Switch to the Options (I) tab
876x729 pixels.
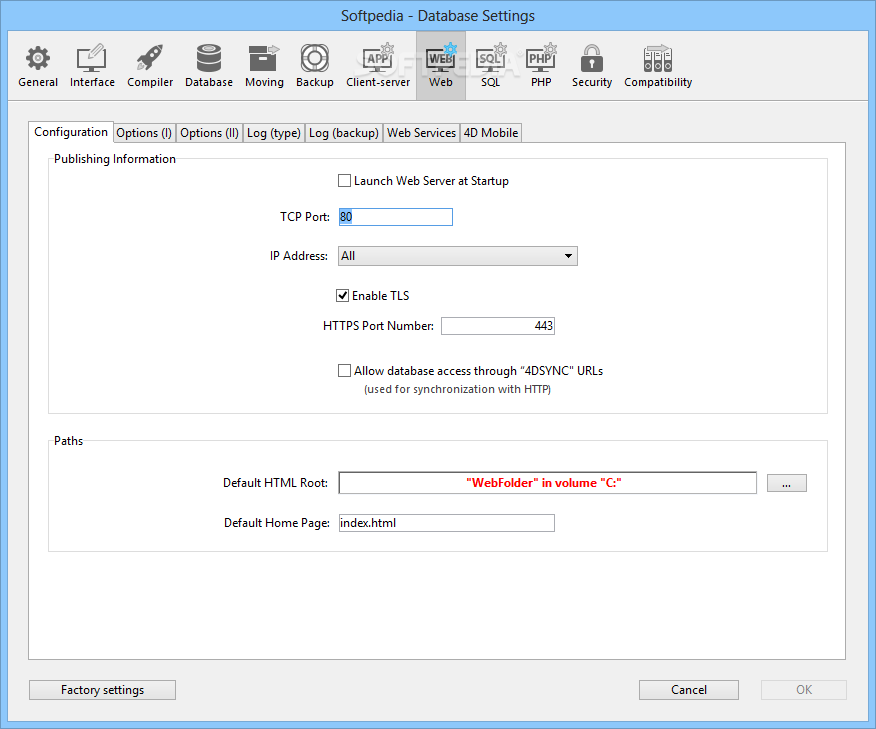pyautogui.click(x=144, y=133)
